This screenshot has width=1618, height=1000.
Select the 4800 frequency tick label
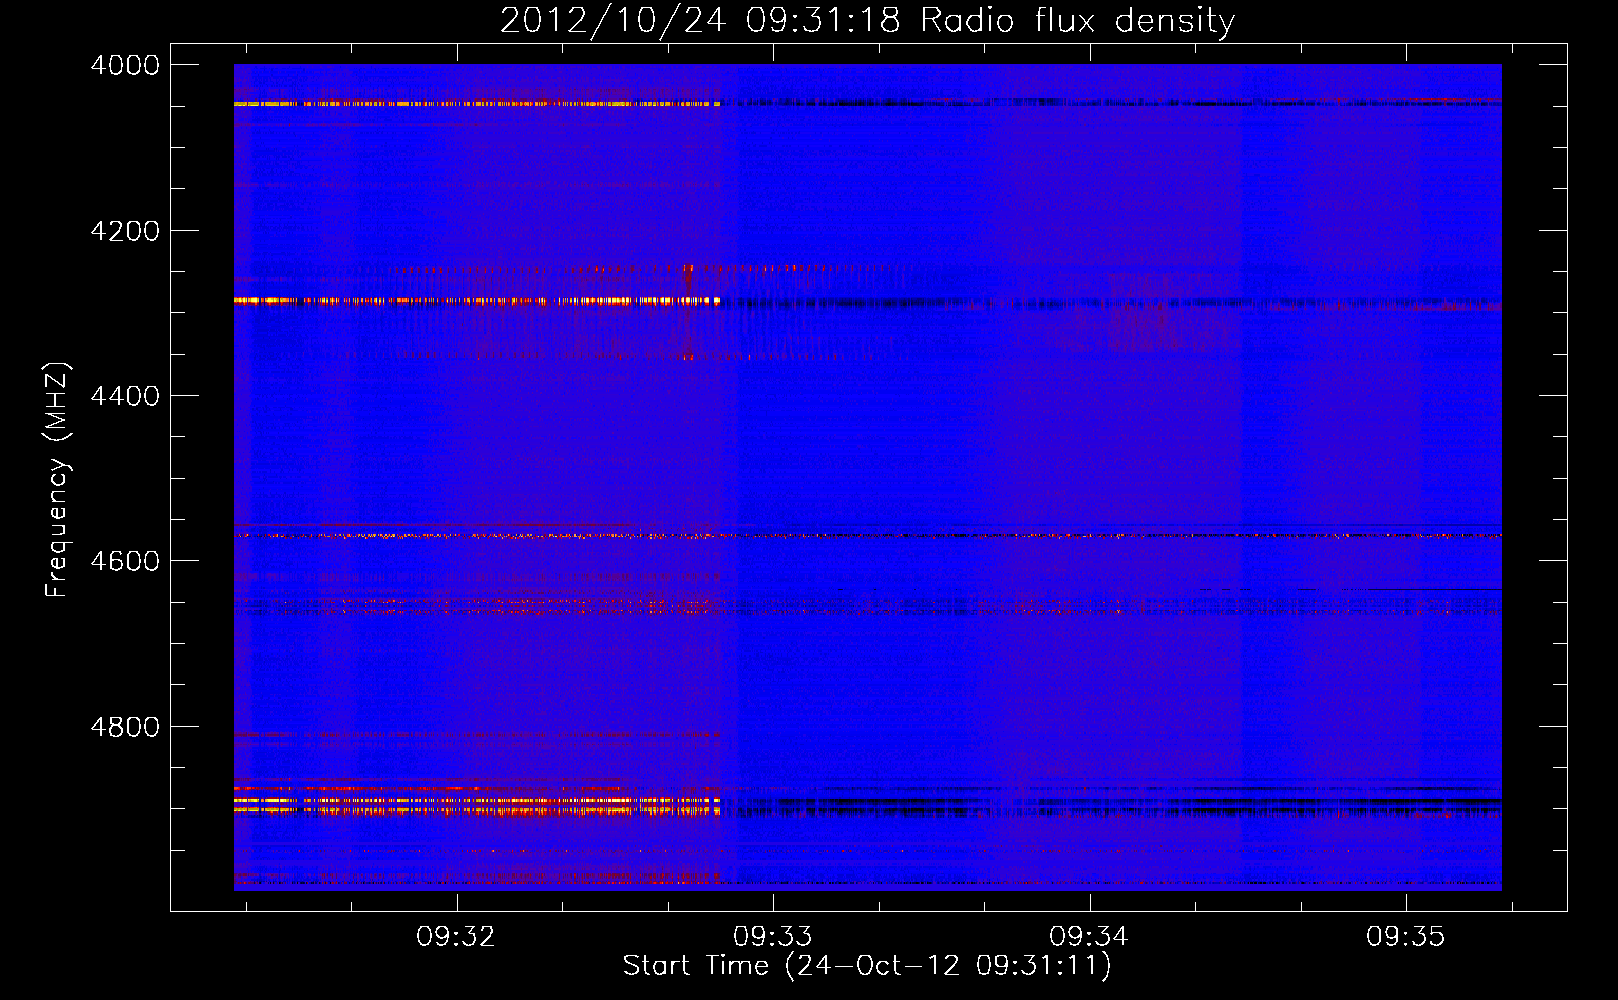coord(125,727)
